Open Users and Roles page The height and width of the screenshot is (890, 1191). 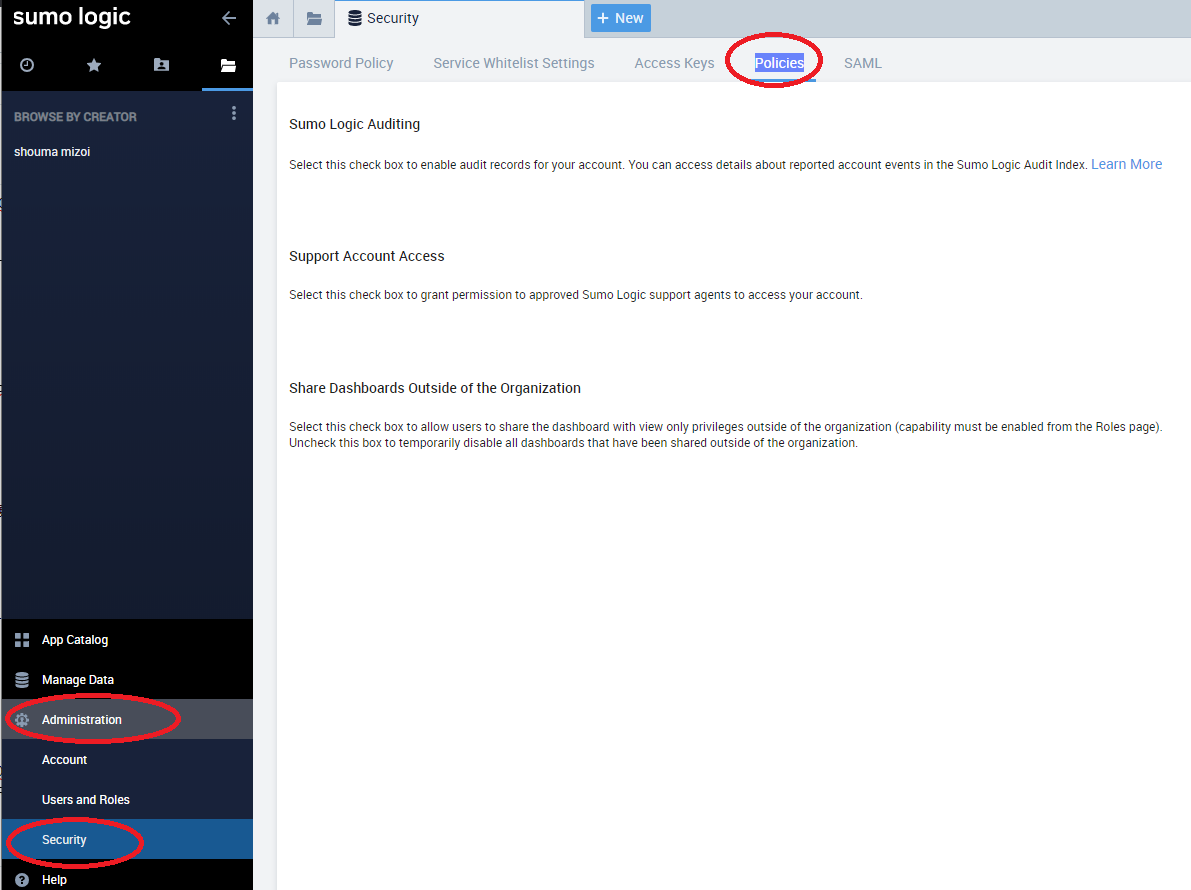point(128,800)
